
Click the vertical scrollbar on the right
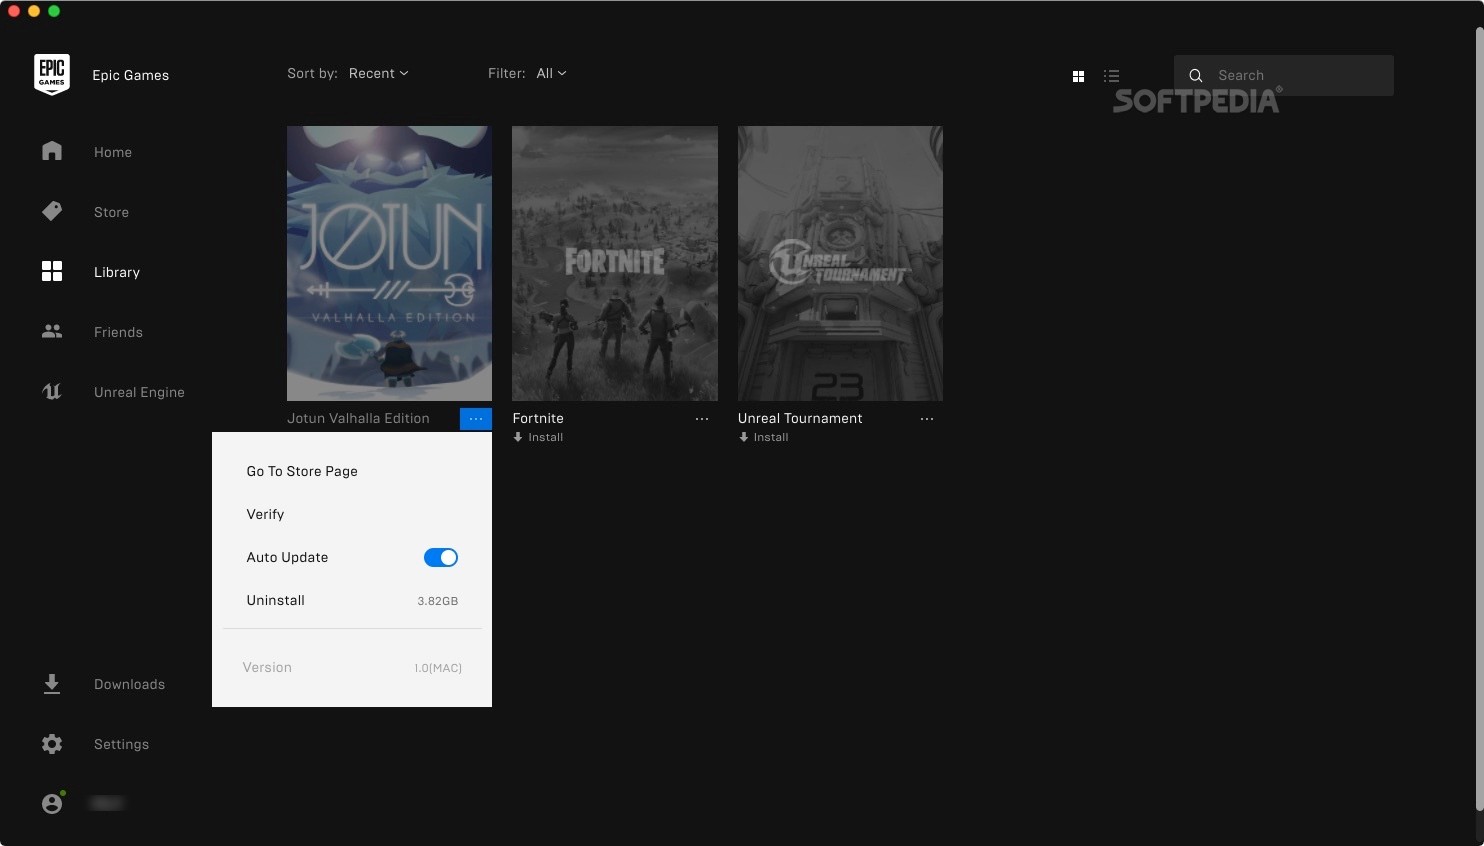(1480, 418)
